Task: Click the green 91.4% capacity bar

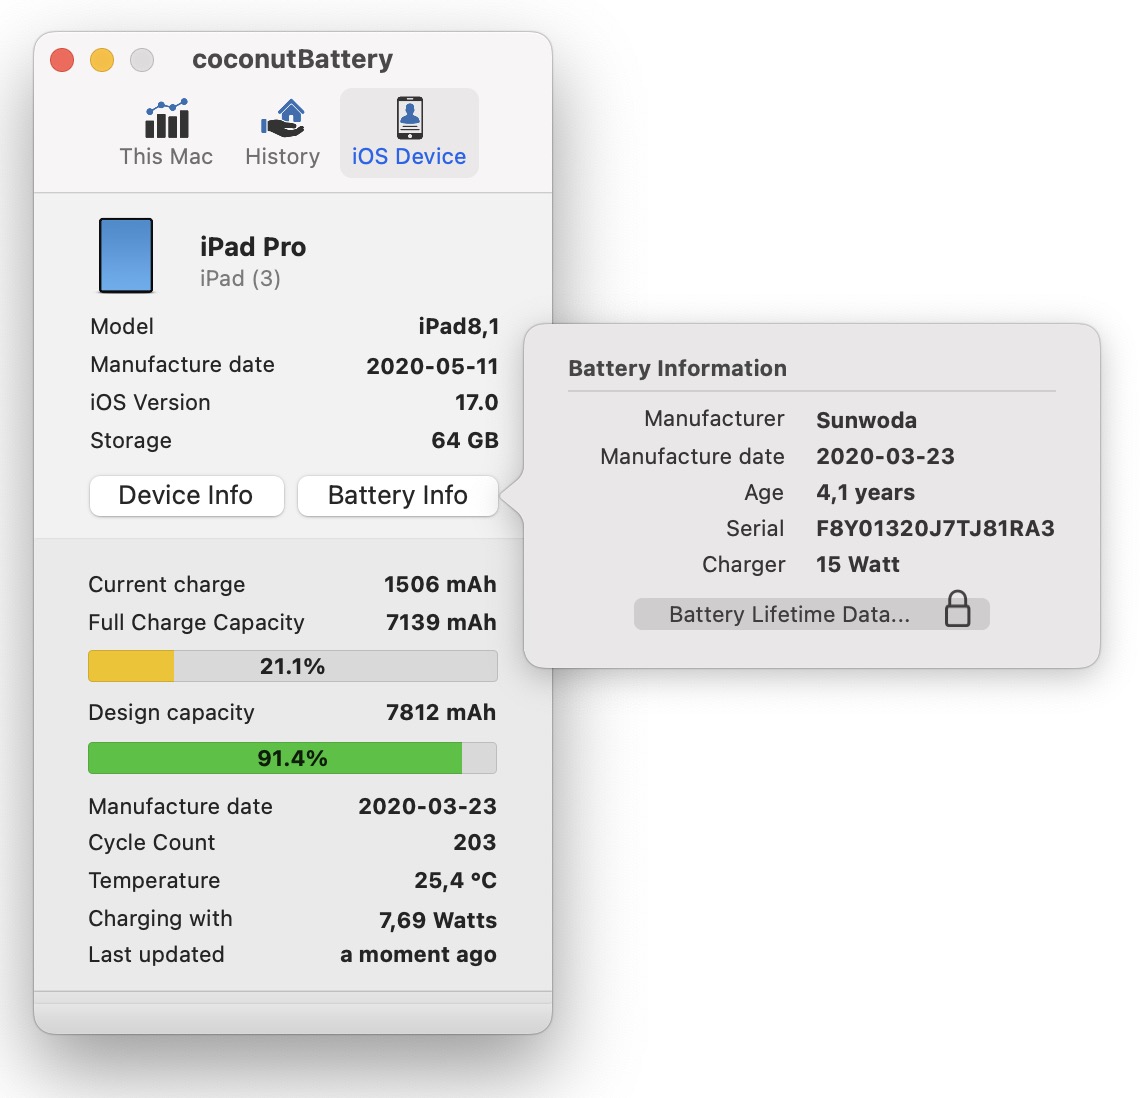Action: (293, 758)
